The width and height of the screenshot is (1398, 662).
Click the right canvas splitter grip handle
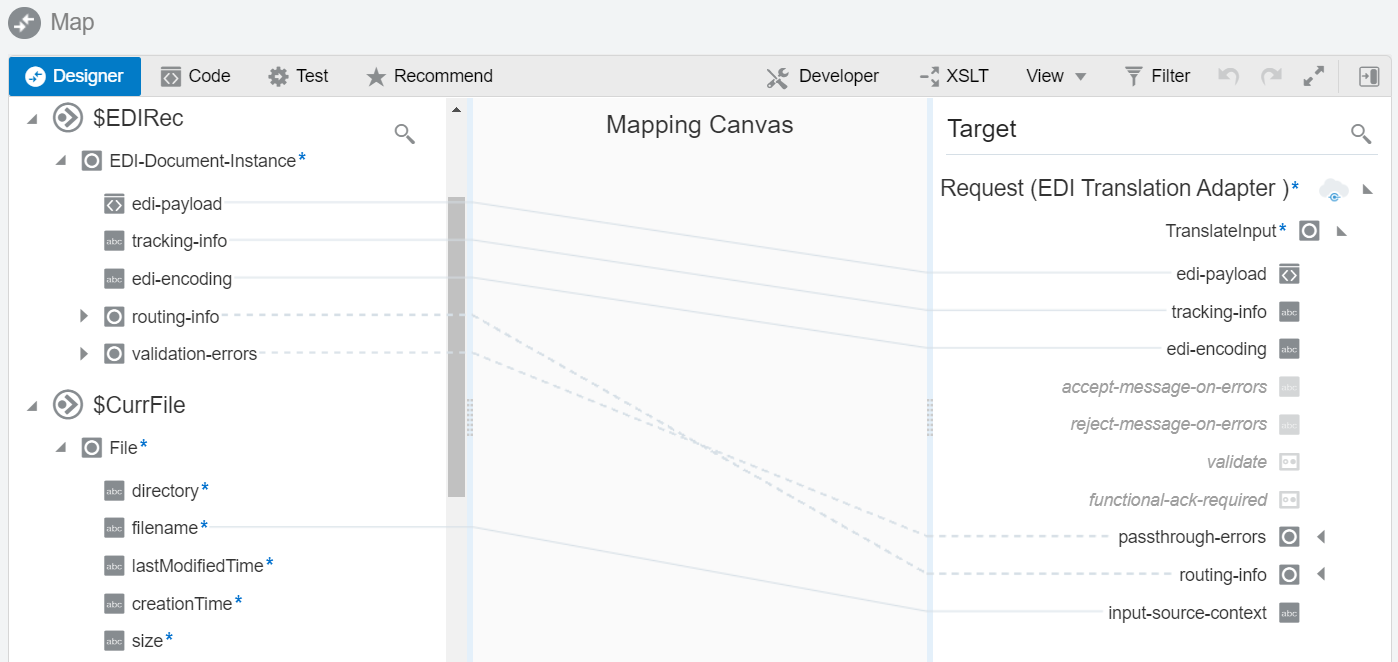point(930,417)
